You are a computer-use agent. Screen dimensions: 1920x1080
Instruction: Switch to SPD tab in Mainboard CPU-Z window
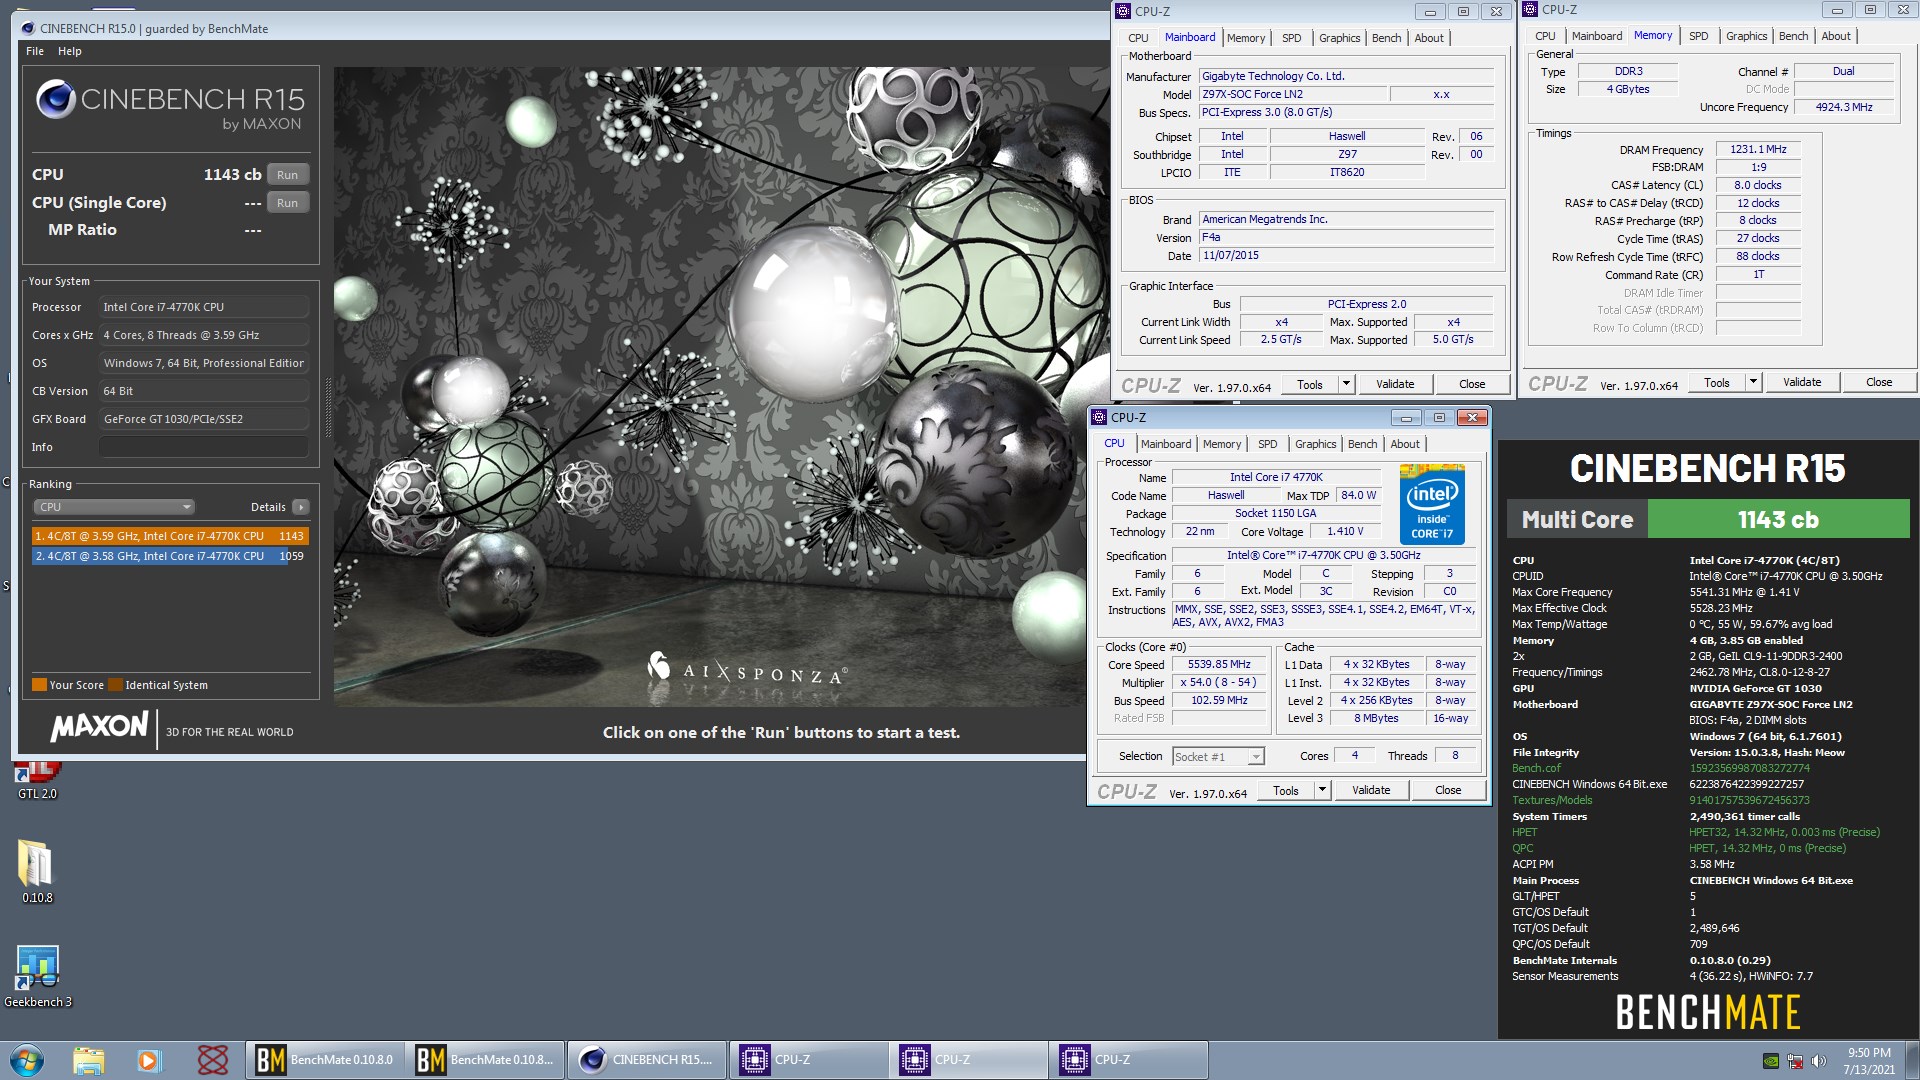coord(1292,38)
